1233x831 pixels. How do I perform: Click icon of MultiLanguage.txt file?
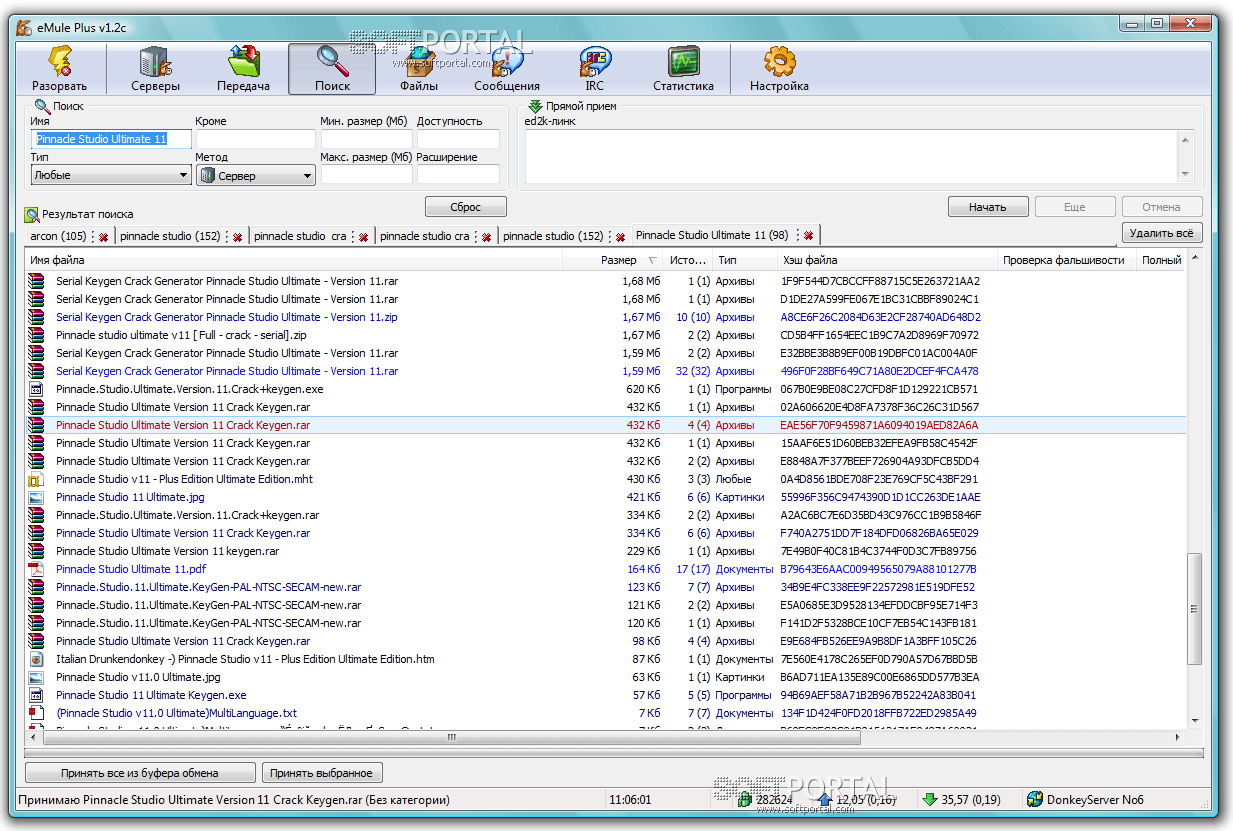(x=37, y=713)
